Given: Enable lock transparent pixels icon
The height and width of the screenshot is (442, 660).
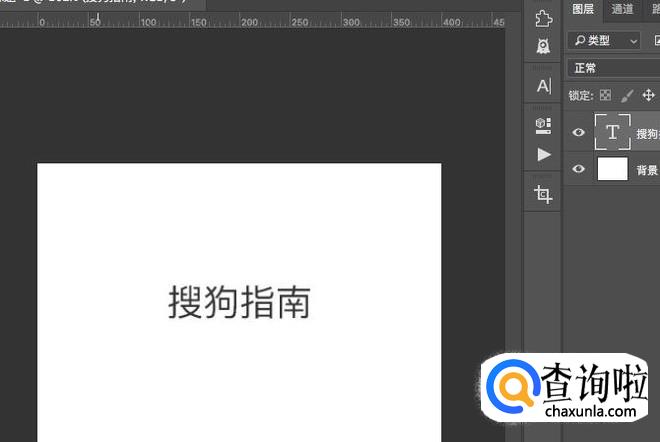Looking at the screenshot, I should click(x=605, y=95).
